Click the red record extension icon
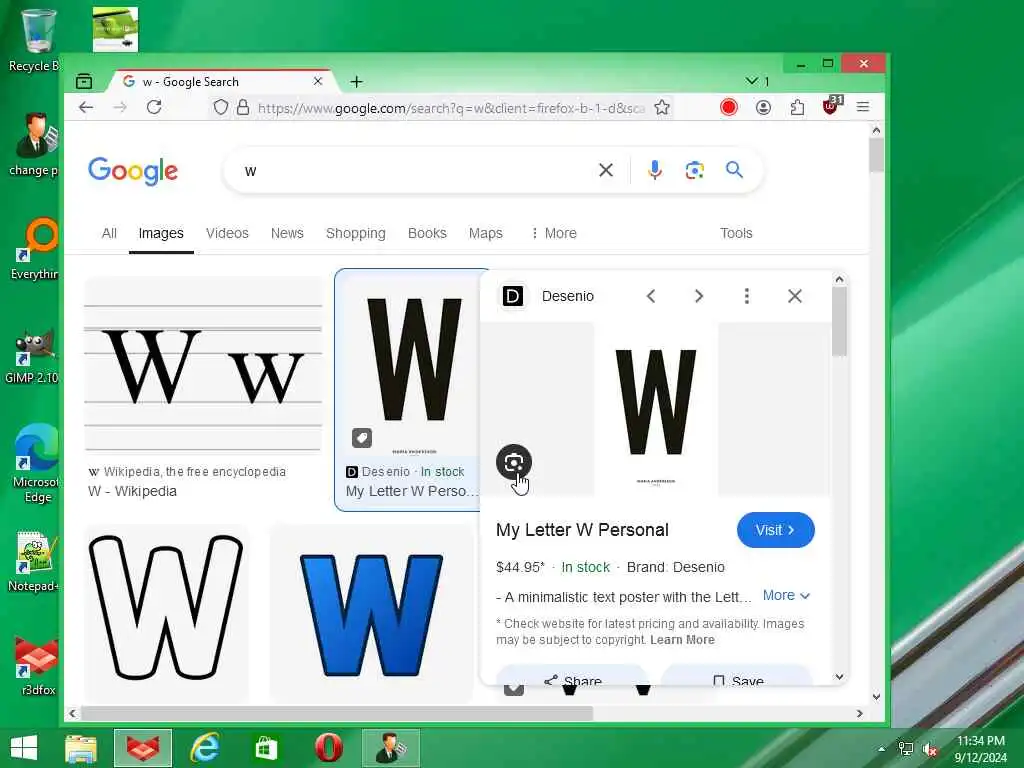This screenshot has height=768, width=1024. (x=729, y=107)
